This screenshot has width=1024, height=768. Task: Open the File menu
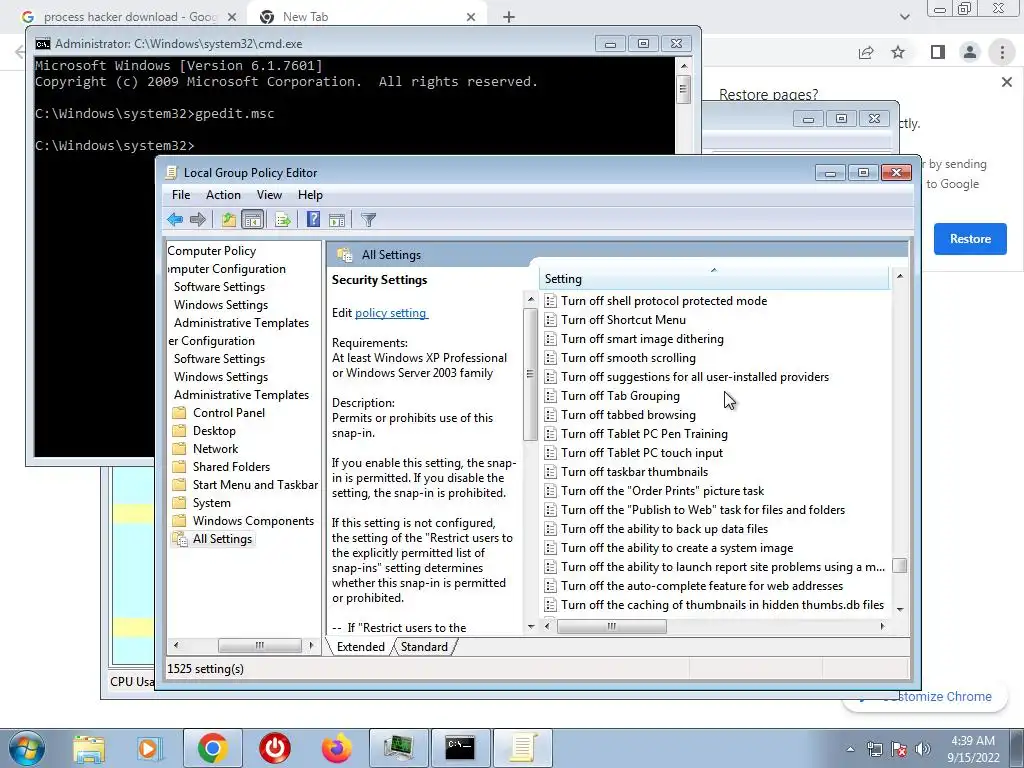pyautogui.click(x=181, y=195)
